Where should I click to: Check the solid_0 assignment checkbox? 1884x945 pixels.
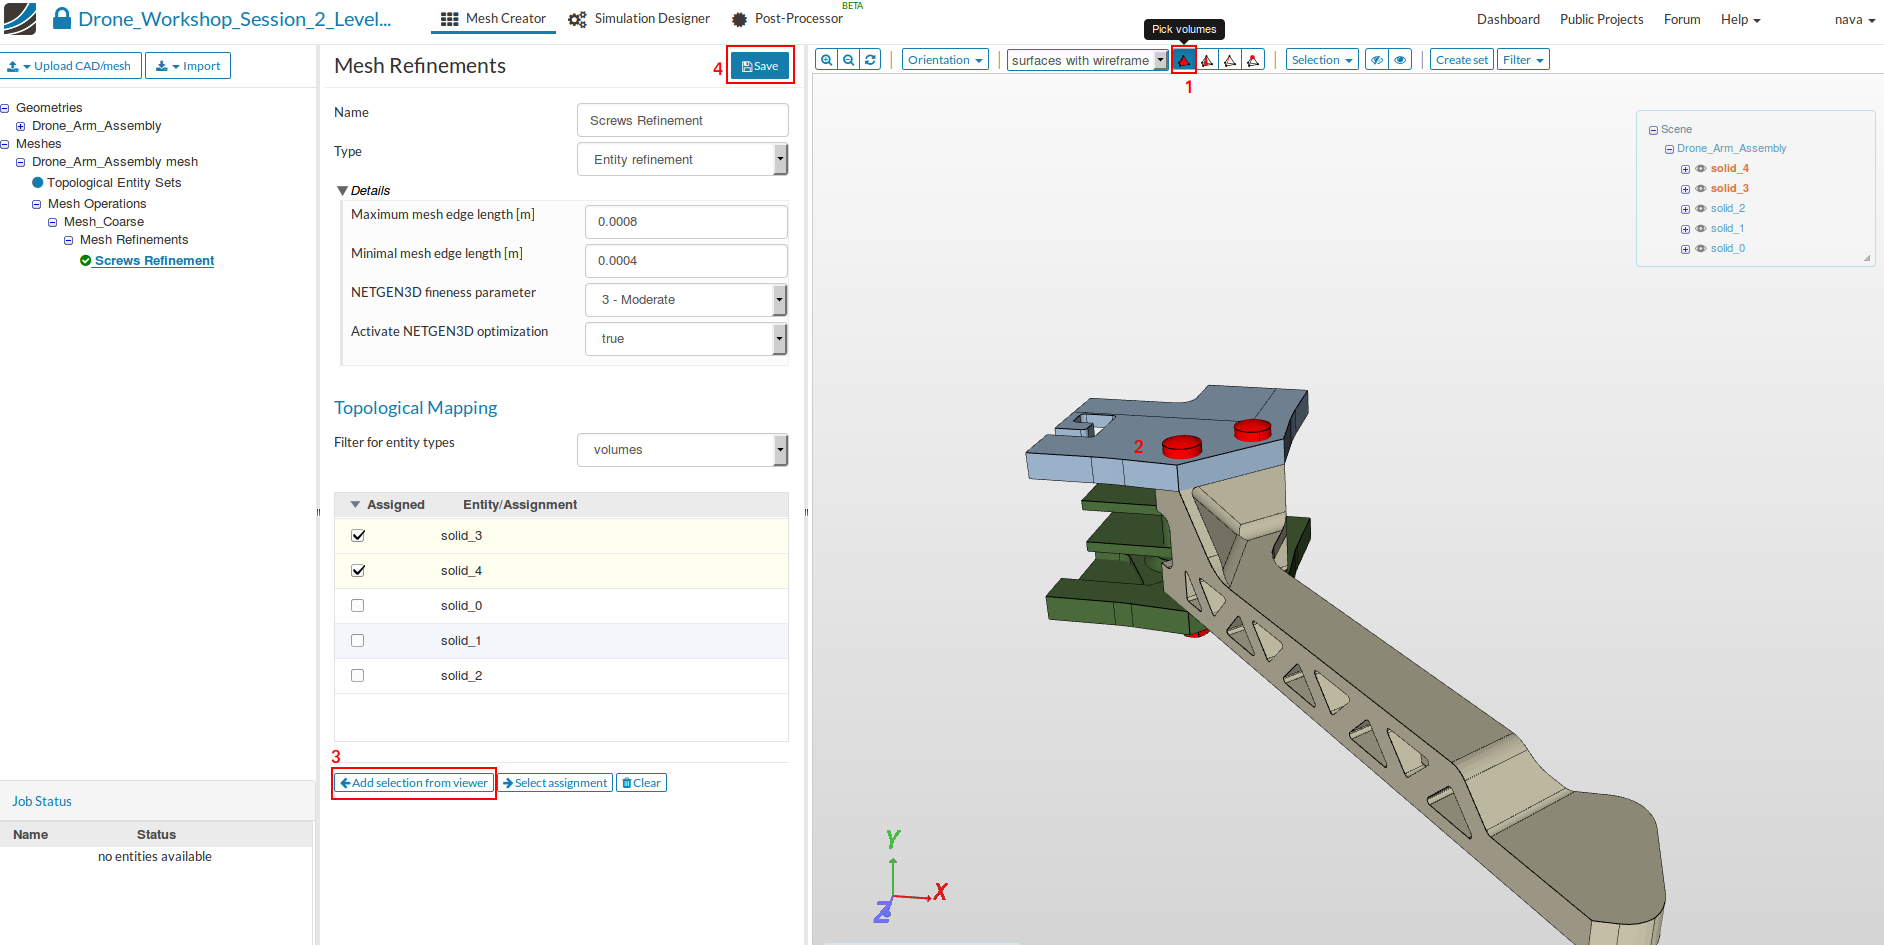(x=358, y=606)
